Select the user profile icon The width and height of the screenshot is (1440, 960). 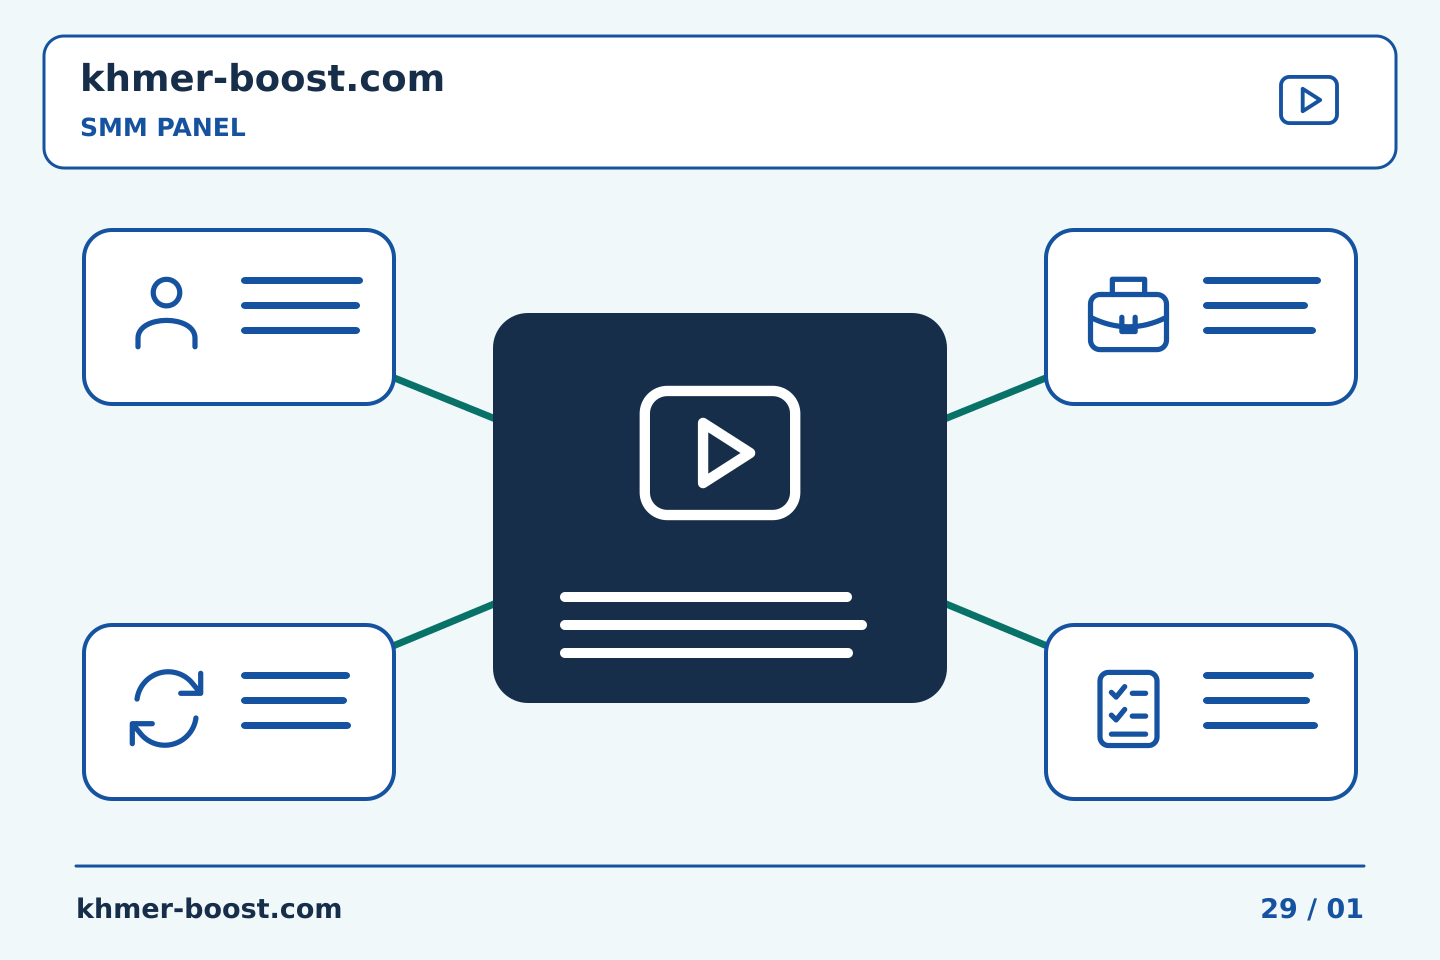166,313
